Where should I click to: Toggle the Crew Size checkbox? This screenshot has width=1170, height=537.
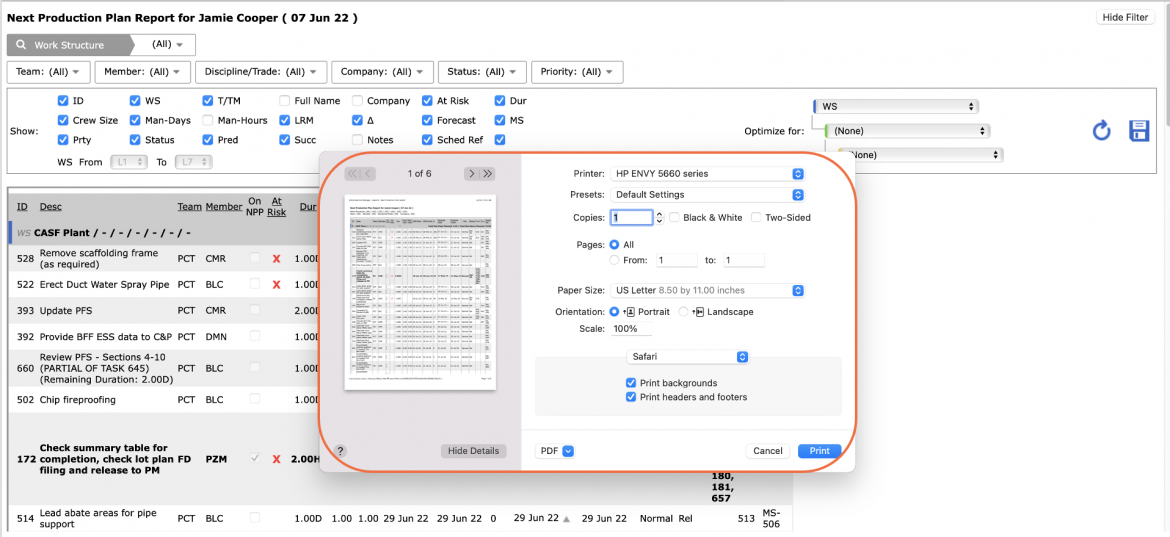coord(63,120)
